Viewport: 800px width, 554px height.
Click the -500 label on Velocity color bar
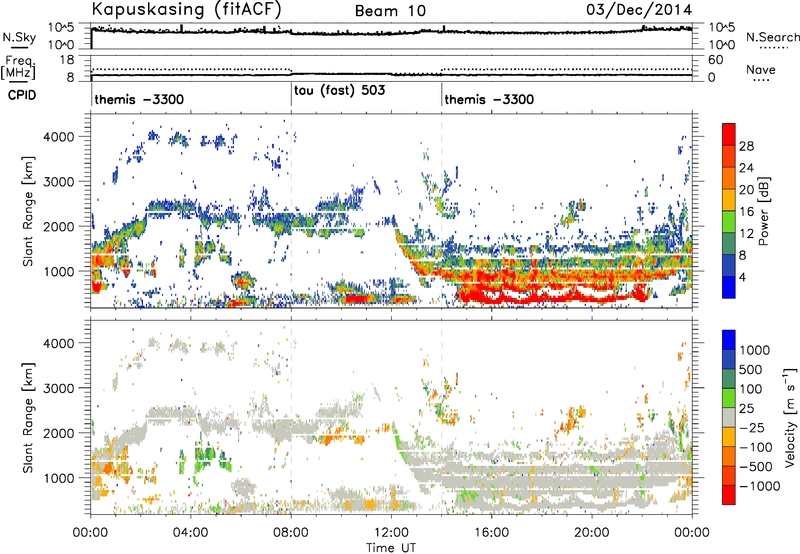[756, 467]
